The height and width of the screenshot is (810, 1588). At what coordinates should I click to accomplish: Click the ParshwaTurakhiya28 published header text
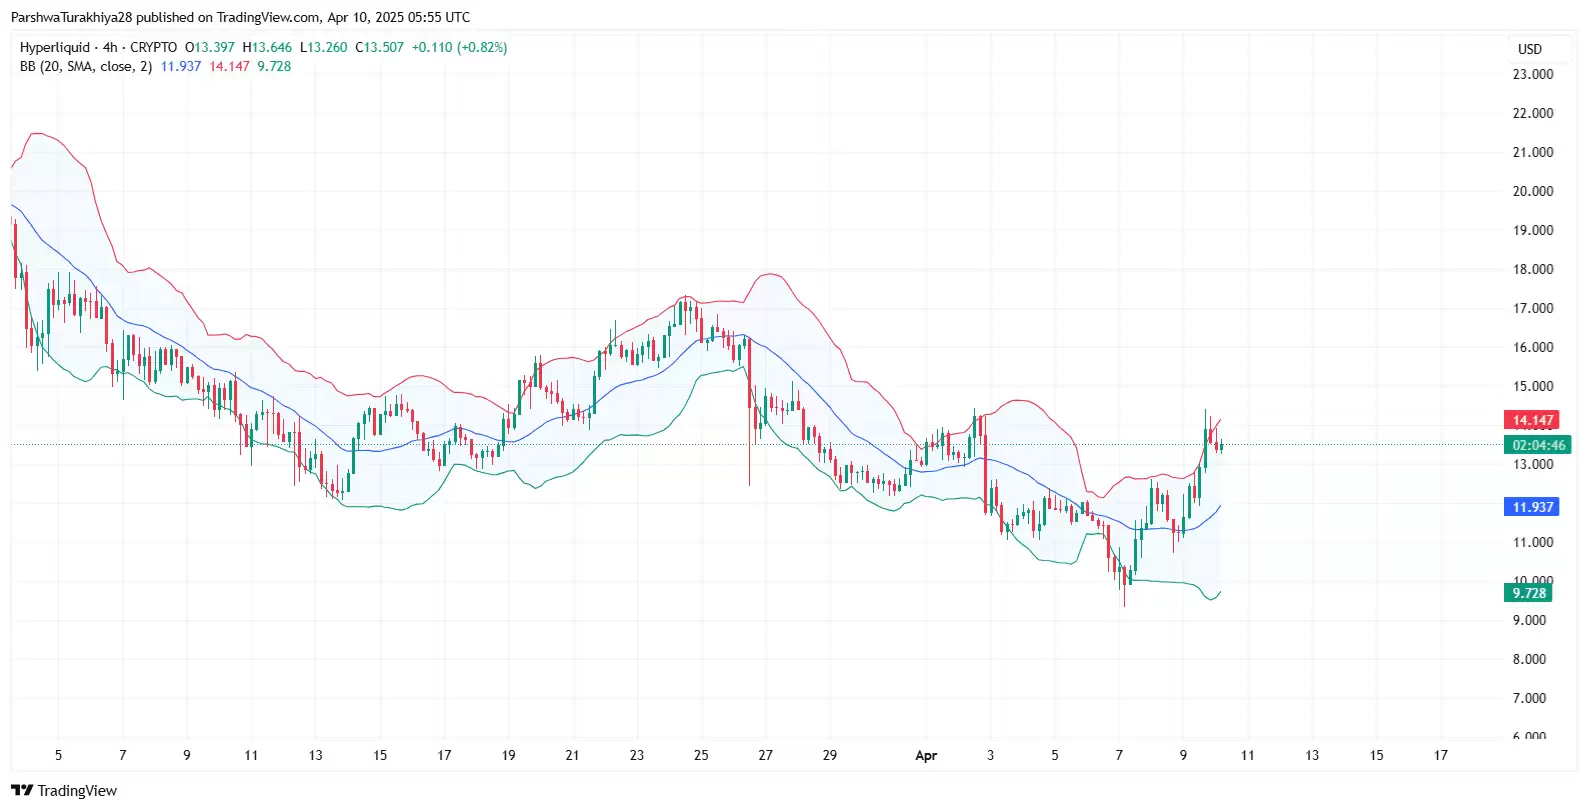[240, 17]
